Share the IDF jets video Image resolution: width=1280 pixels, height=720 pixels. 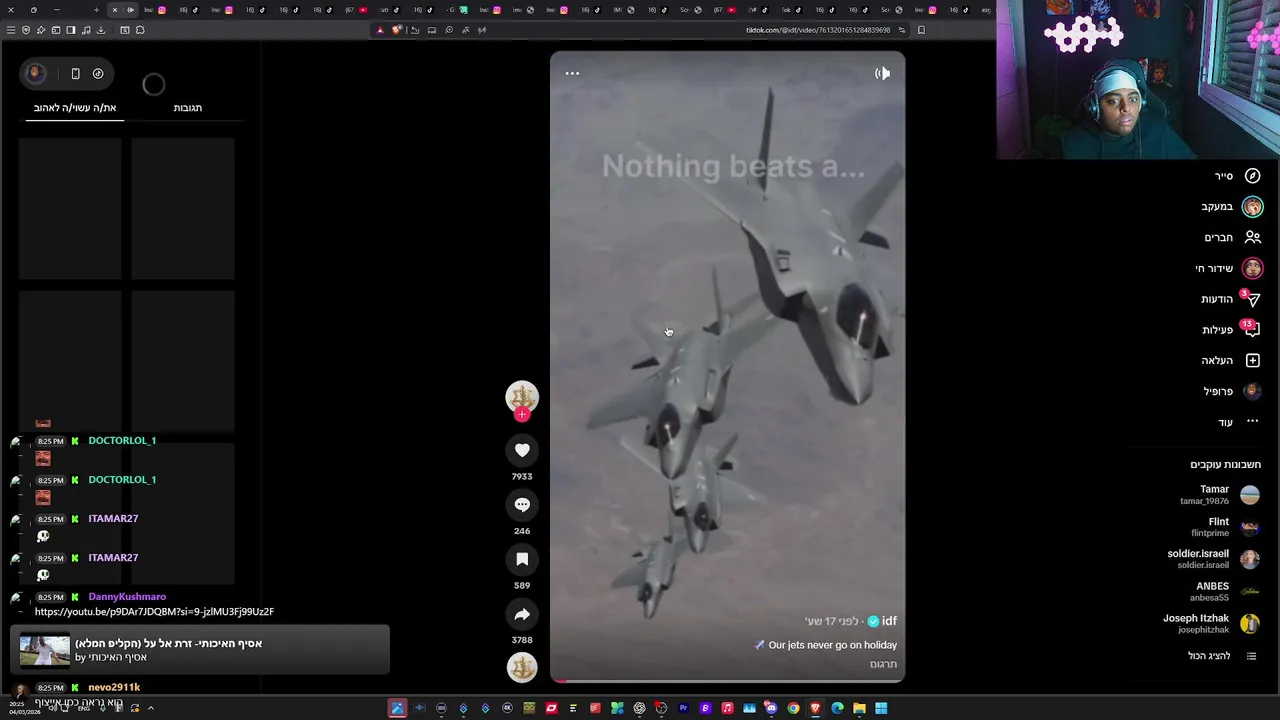coord(522,614)
